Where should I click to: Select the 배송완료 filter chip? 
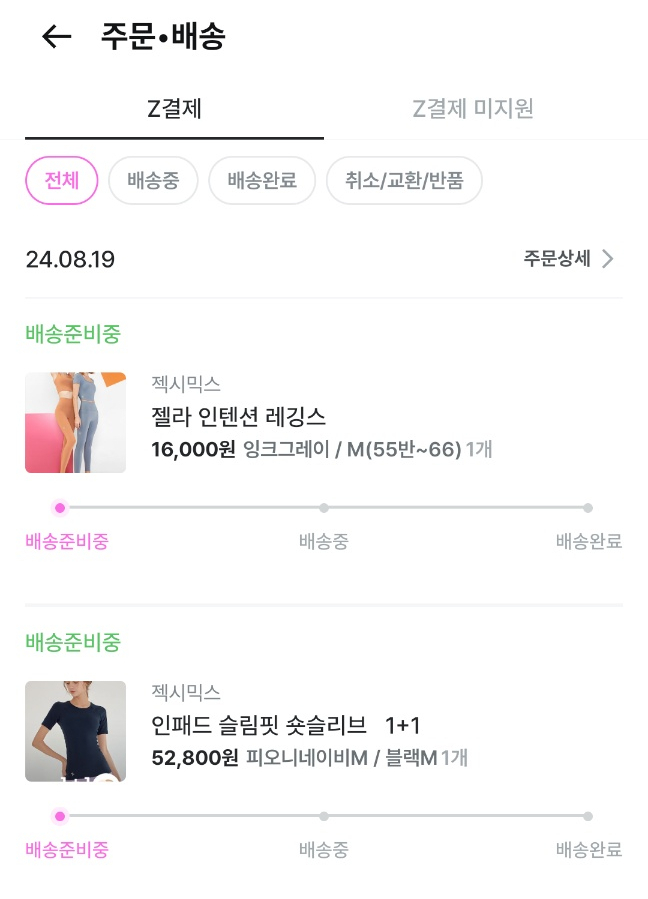coord(262,181)
